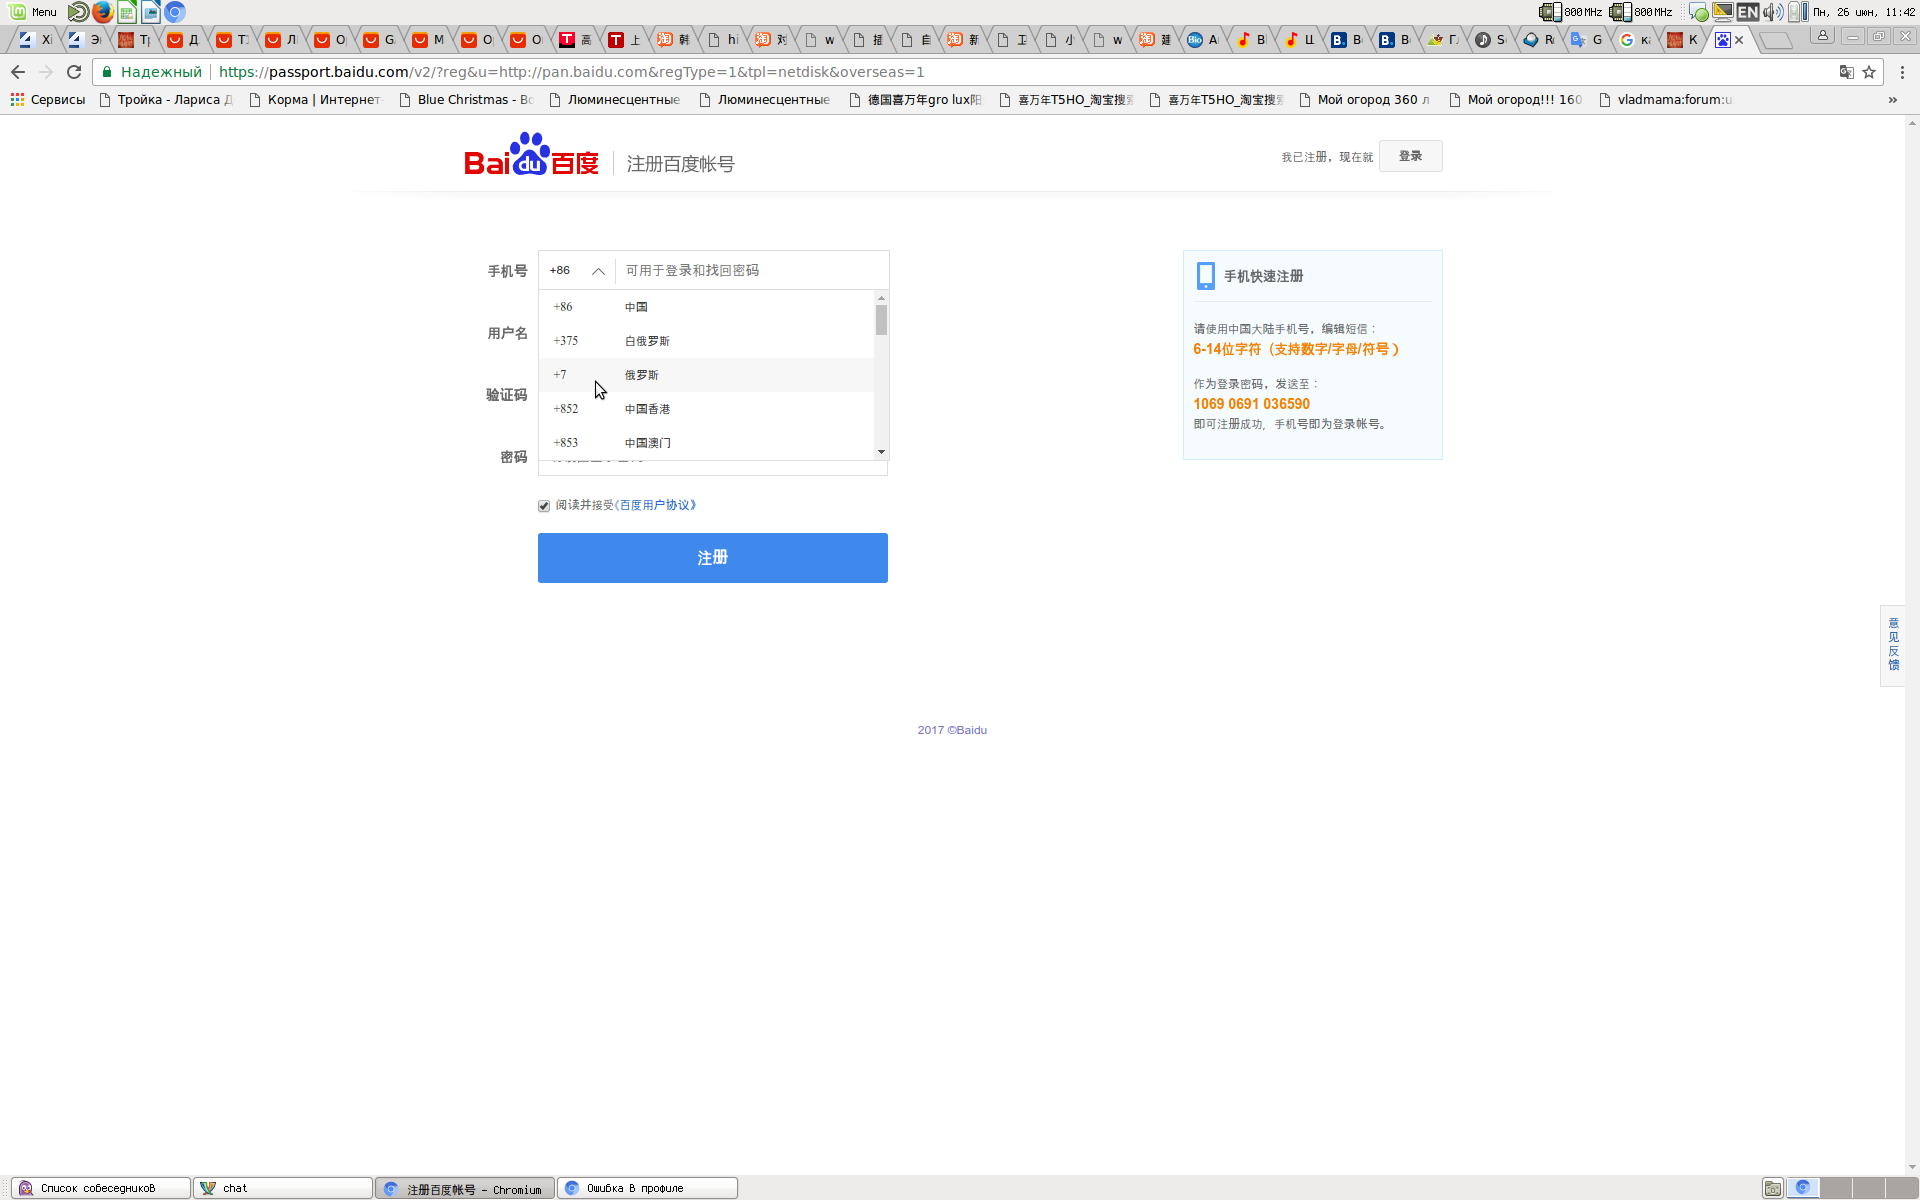Reload the Baidu registration page

coord(74,72)
